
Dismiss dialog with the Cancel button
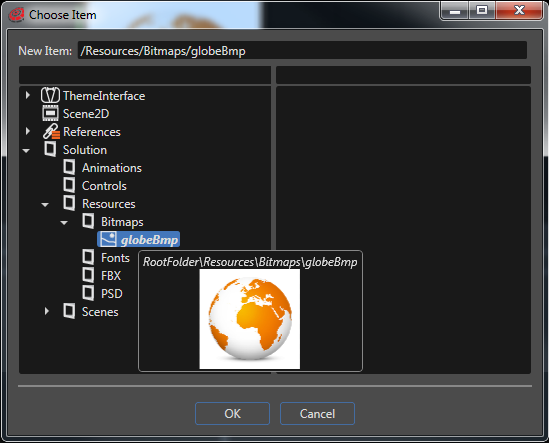click(317, 413)
